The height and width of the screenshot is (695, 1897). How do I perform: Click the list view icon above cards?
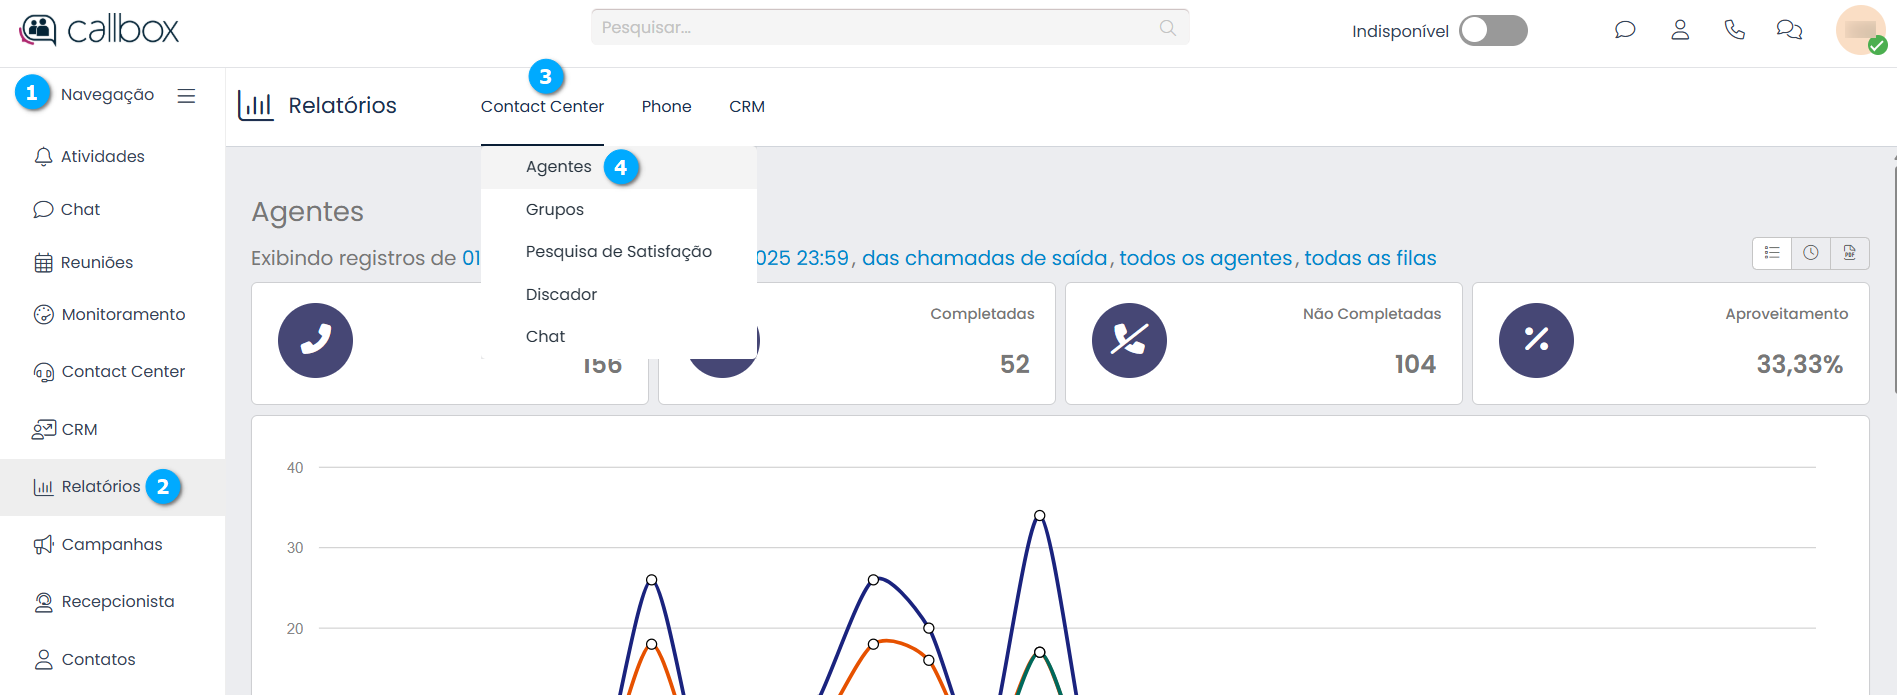point(1772,253)
